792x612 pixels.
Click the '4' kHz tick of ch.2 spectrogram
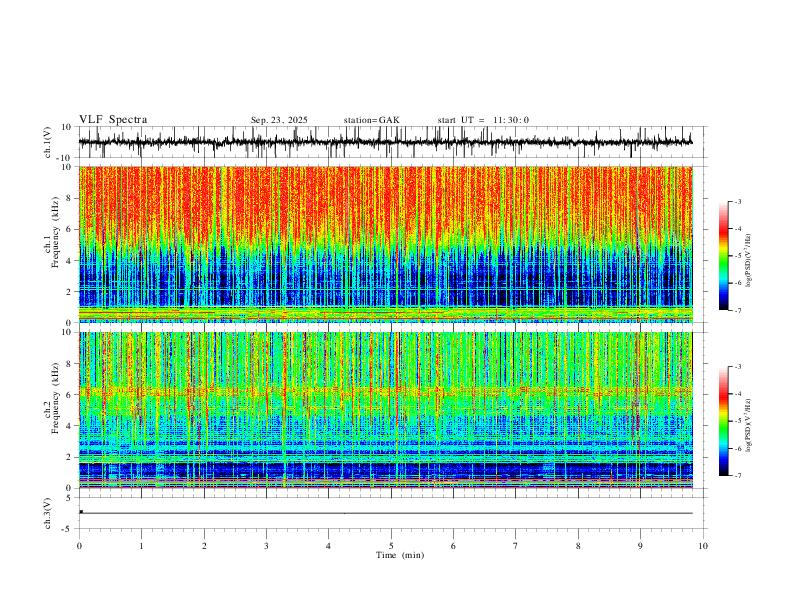(x=69, y=426)
